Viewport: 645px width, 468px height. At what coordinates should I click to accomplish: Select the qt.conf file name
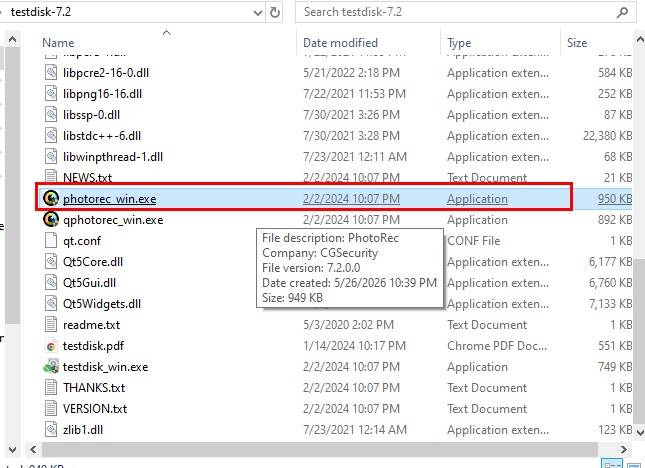pos(81,241)
